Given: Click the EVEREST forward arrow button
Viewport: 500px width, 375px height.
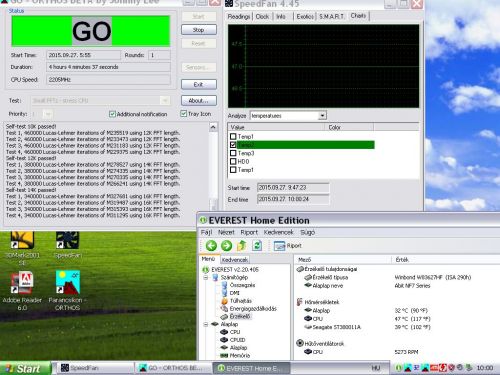Looking at the screenshot, I should coord(227,246).
